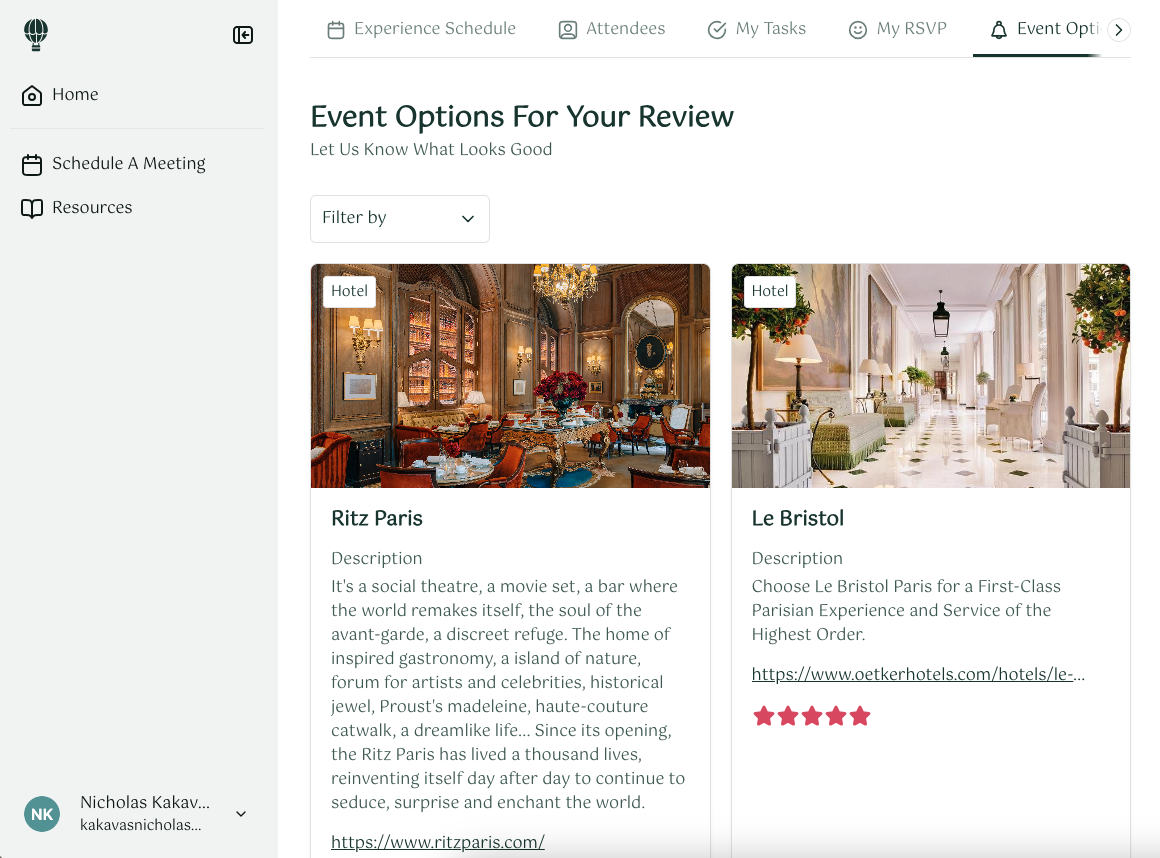Open Resources via its book icon

pos(31,207)
